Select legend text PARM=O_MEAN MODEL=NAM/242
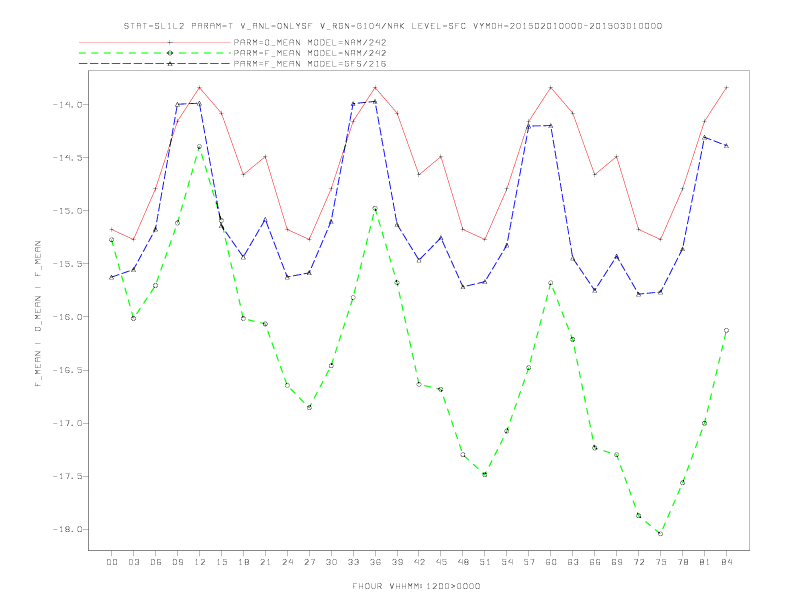This screenshot has height=612, width=792. pyautogui.click(x=310, y=42)
